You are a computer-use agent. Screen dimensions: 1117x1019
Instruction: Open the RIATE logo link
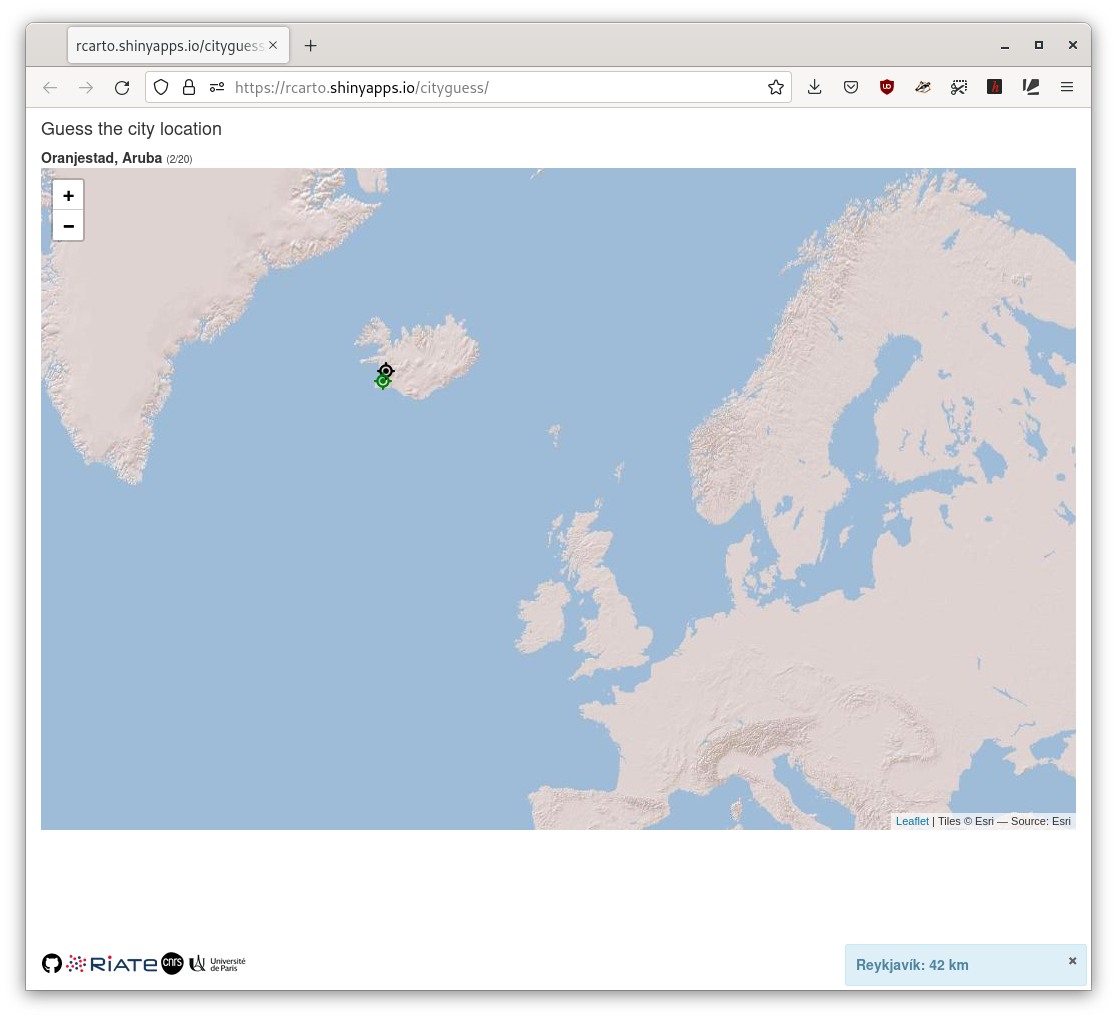(x=111, y=963)
